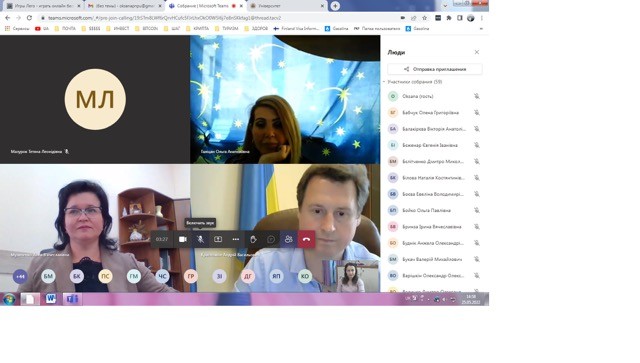Bookmark this page with the star icon

point(424,18)
